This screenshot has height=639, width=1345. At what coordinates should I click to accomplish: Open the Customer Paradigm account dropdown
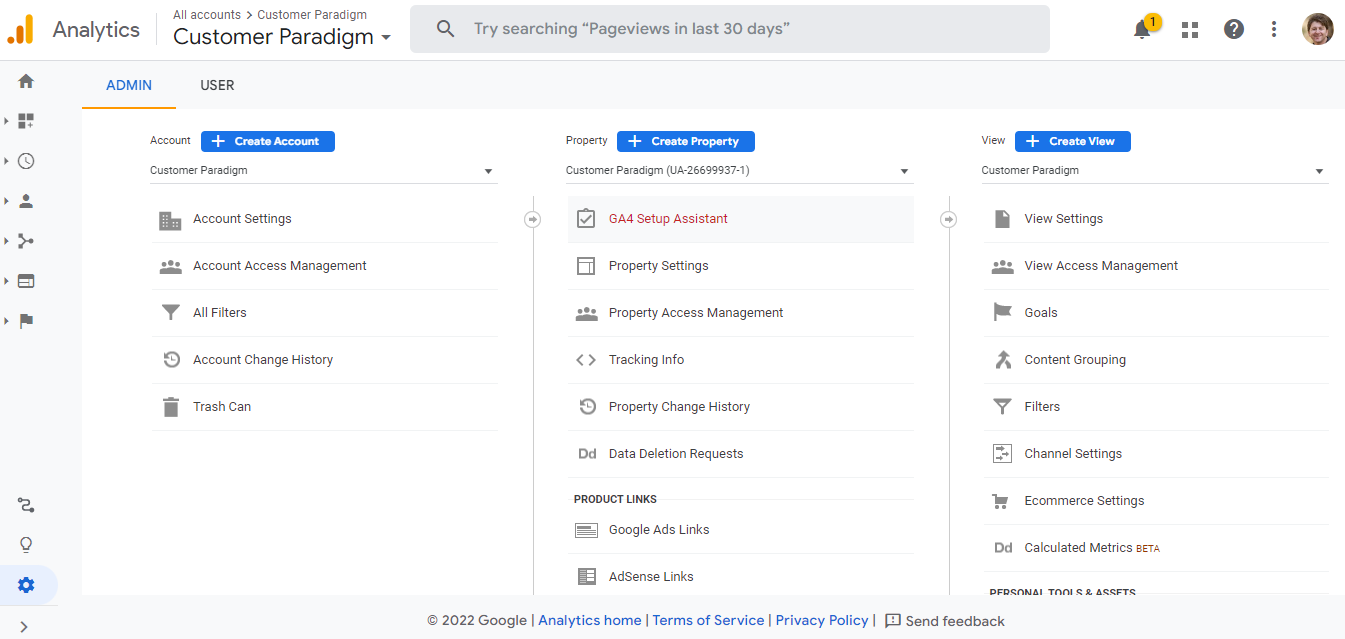coord(488,170)
